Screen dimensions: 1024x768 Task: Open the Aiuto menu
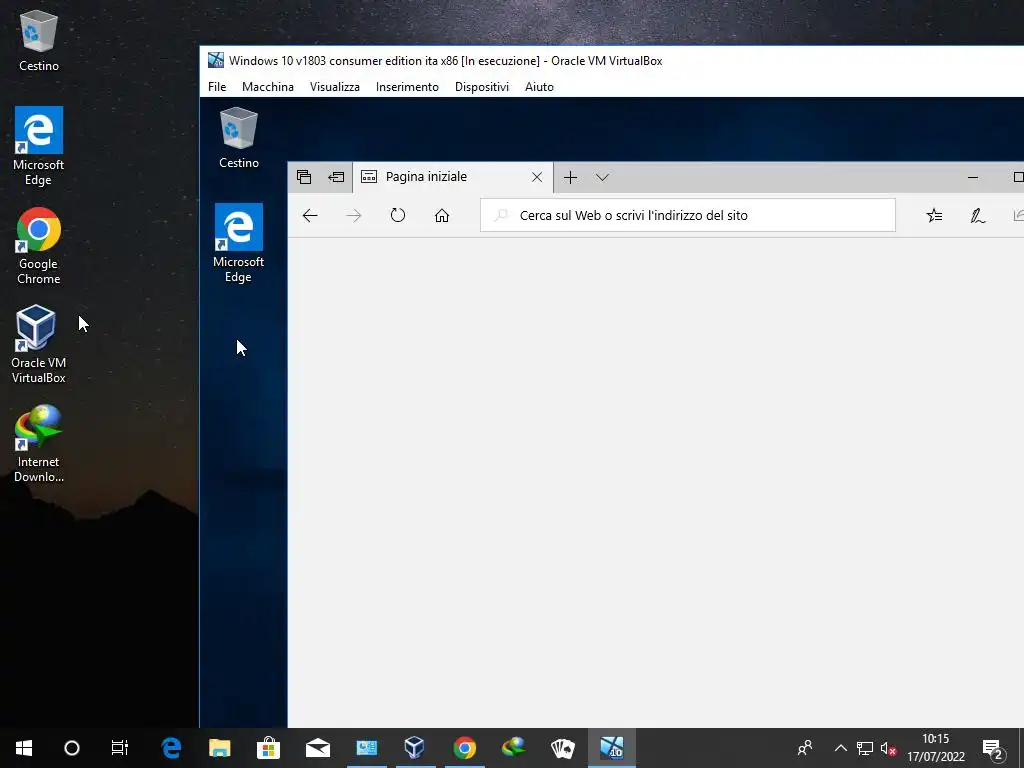pyautogui.click(x=539, y=87)
